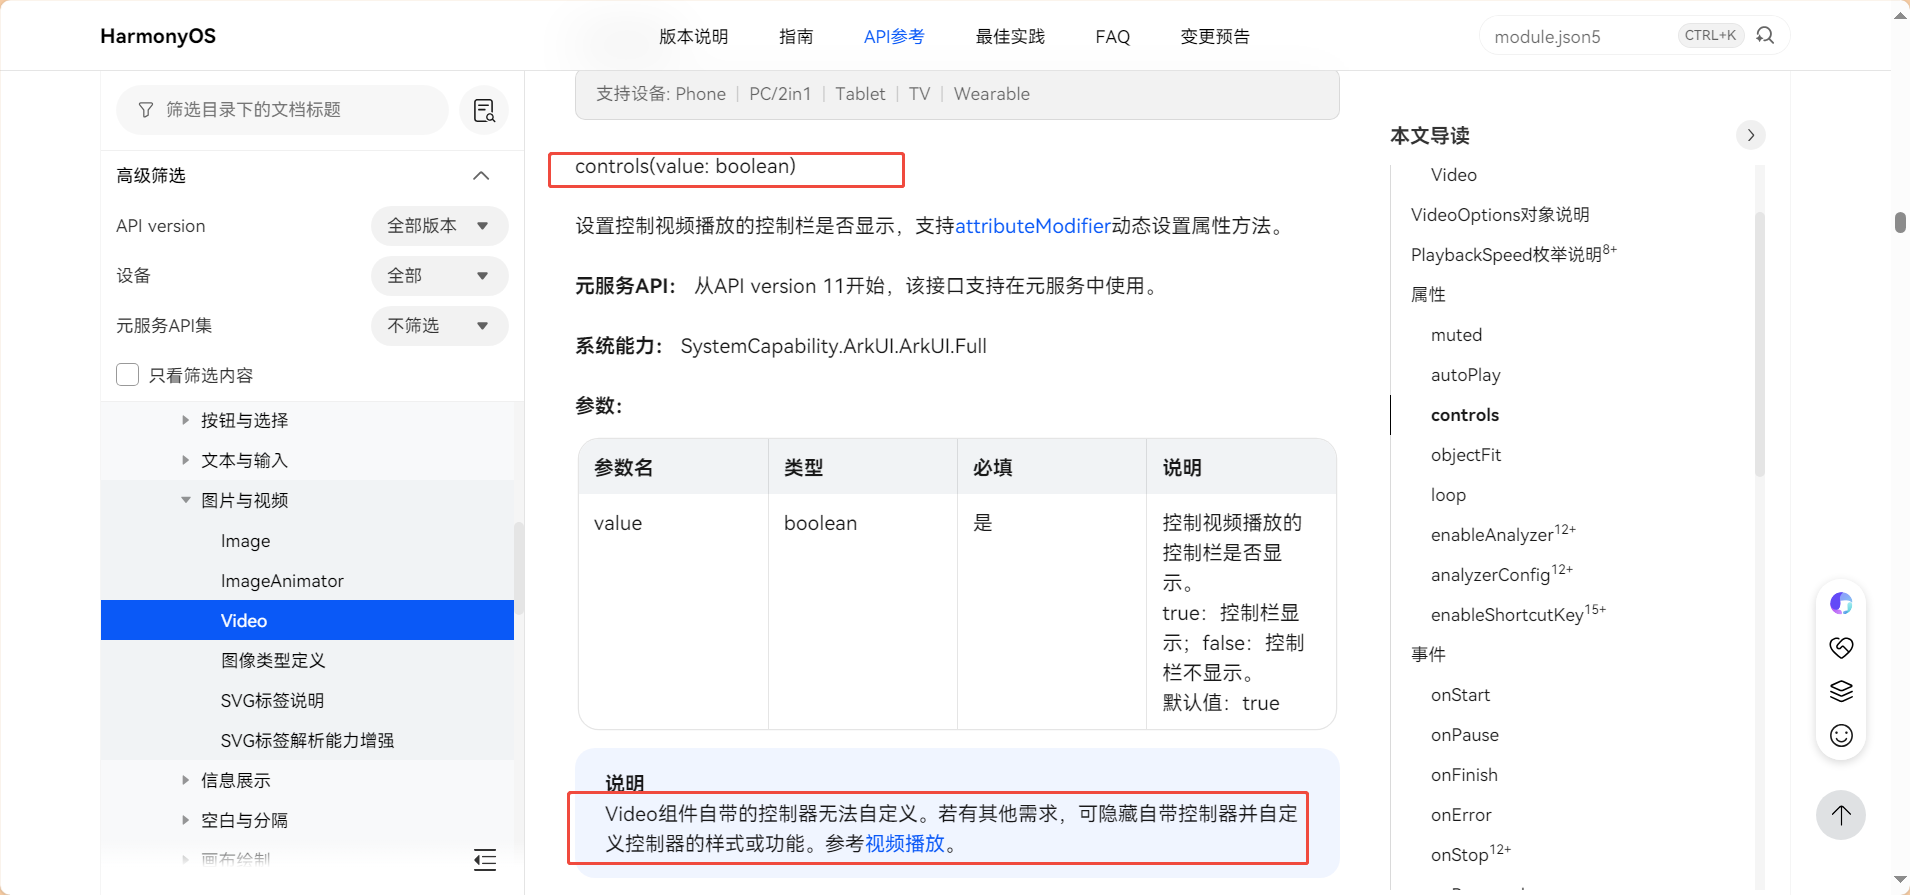This screenshot has height=895, width=1910.
Task: Open the 设备 全部 dropdown
Action: click(439, 276)
